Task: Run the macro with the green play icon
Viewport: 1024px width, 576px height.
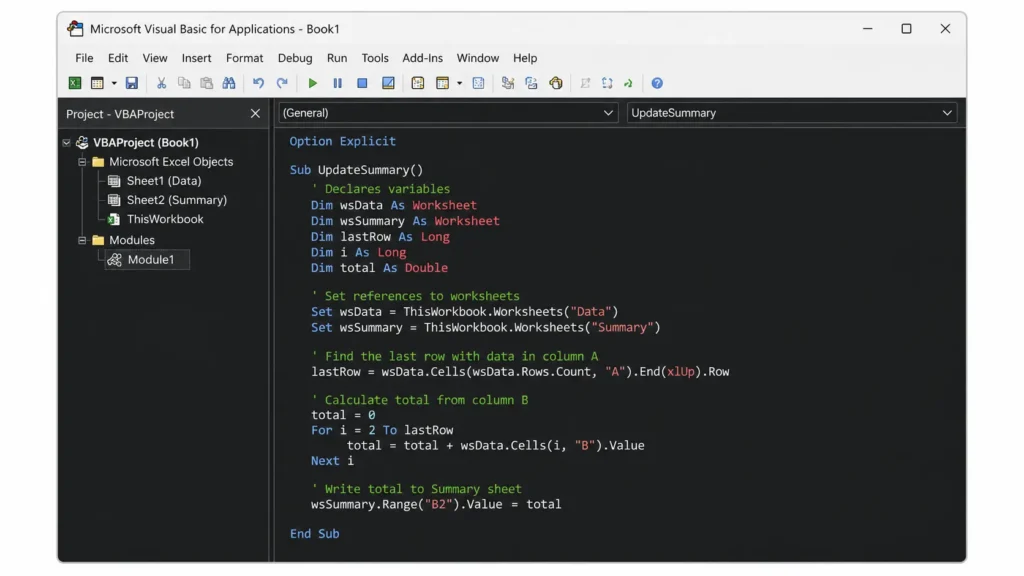Action: (x=313, y=83)
